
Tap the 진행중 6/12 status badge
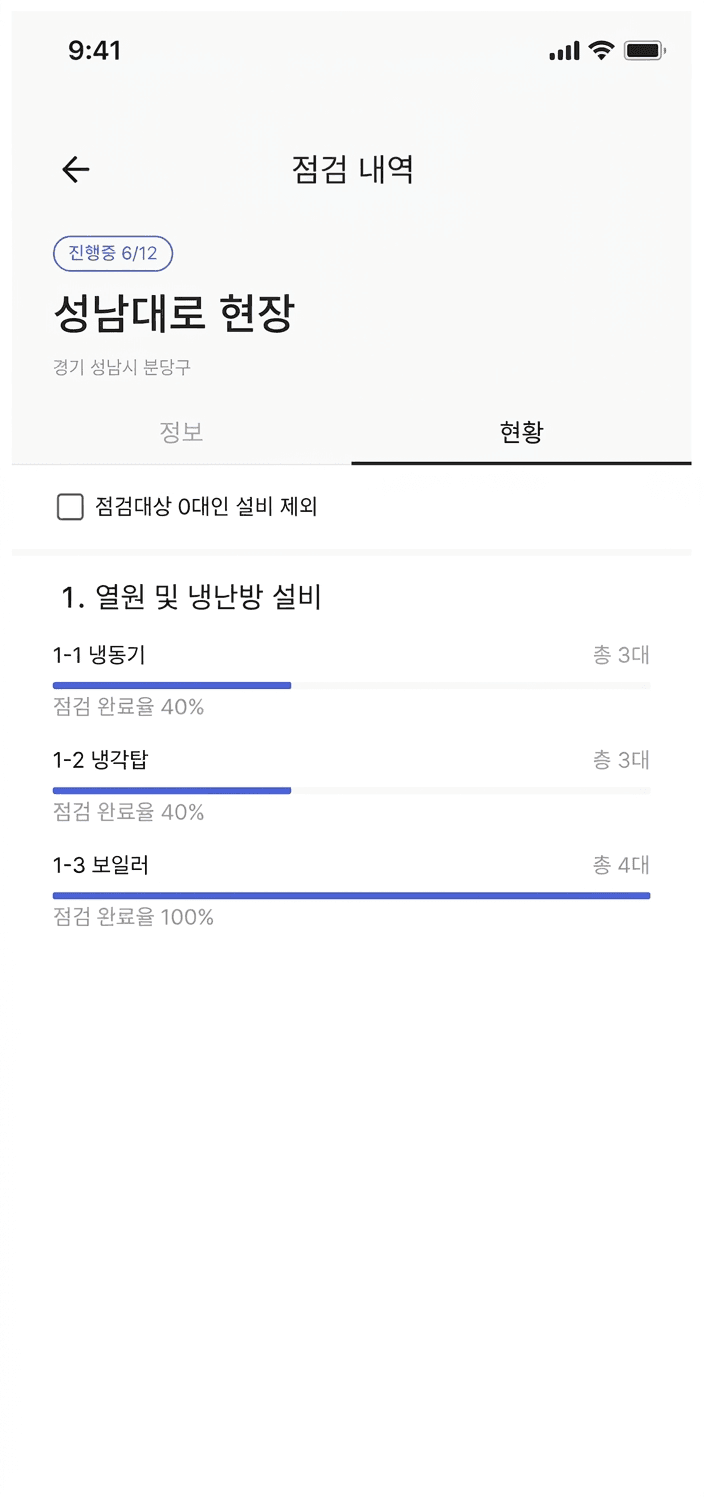tap(113, 254)
